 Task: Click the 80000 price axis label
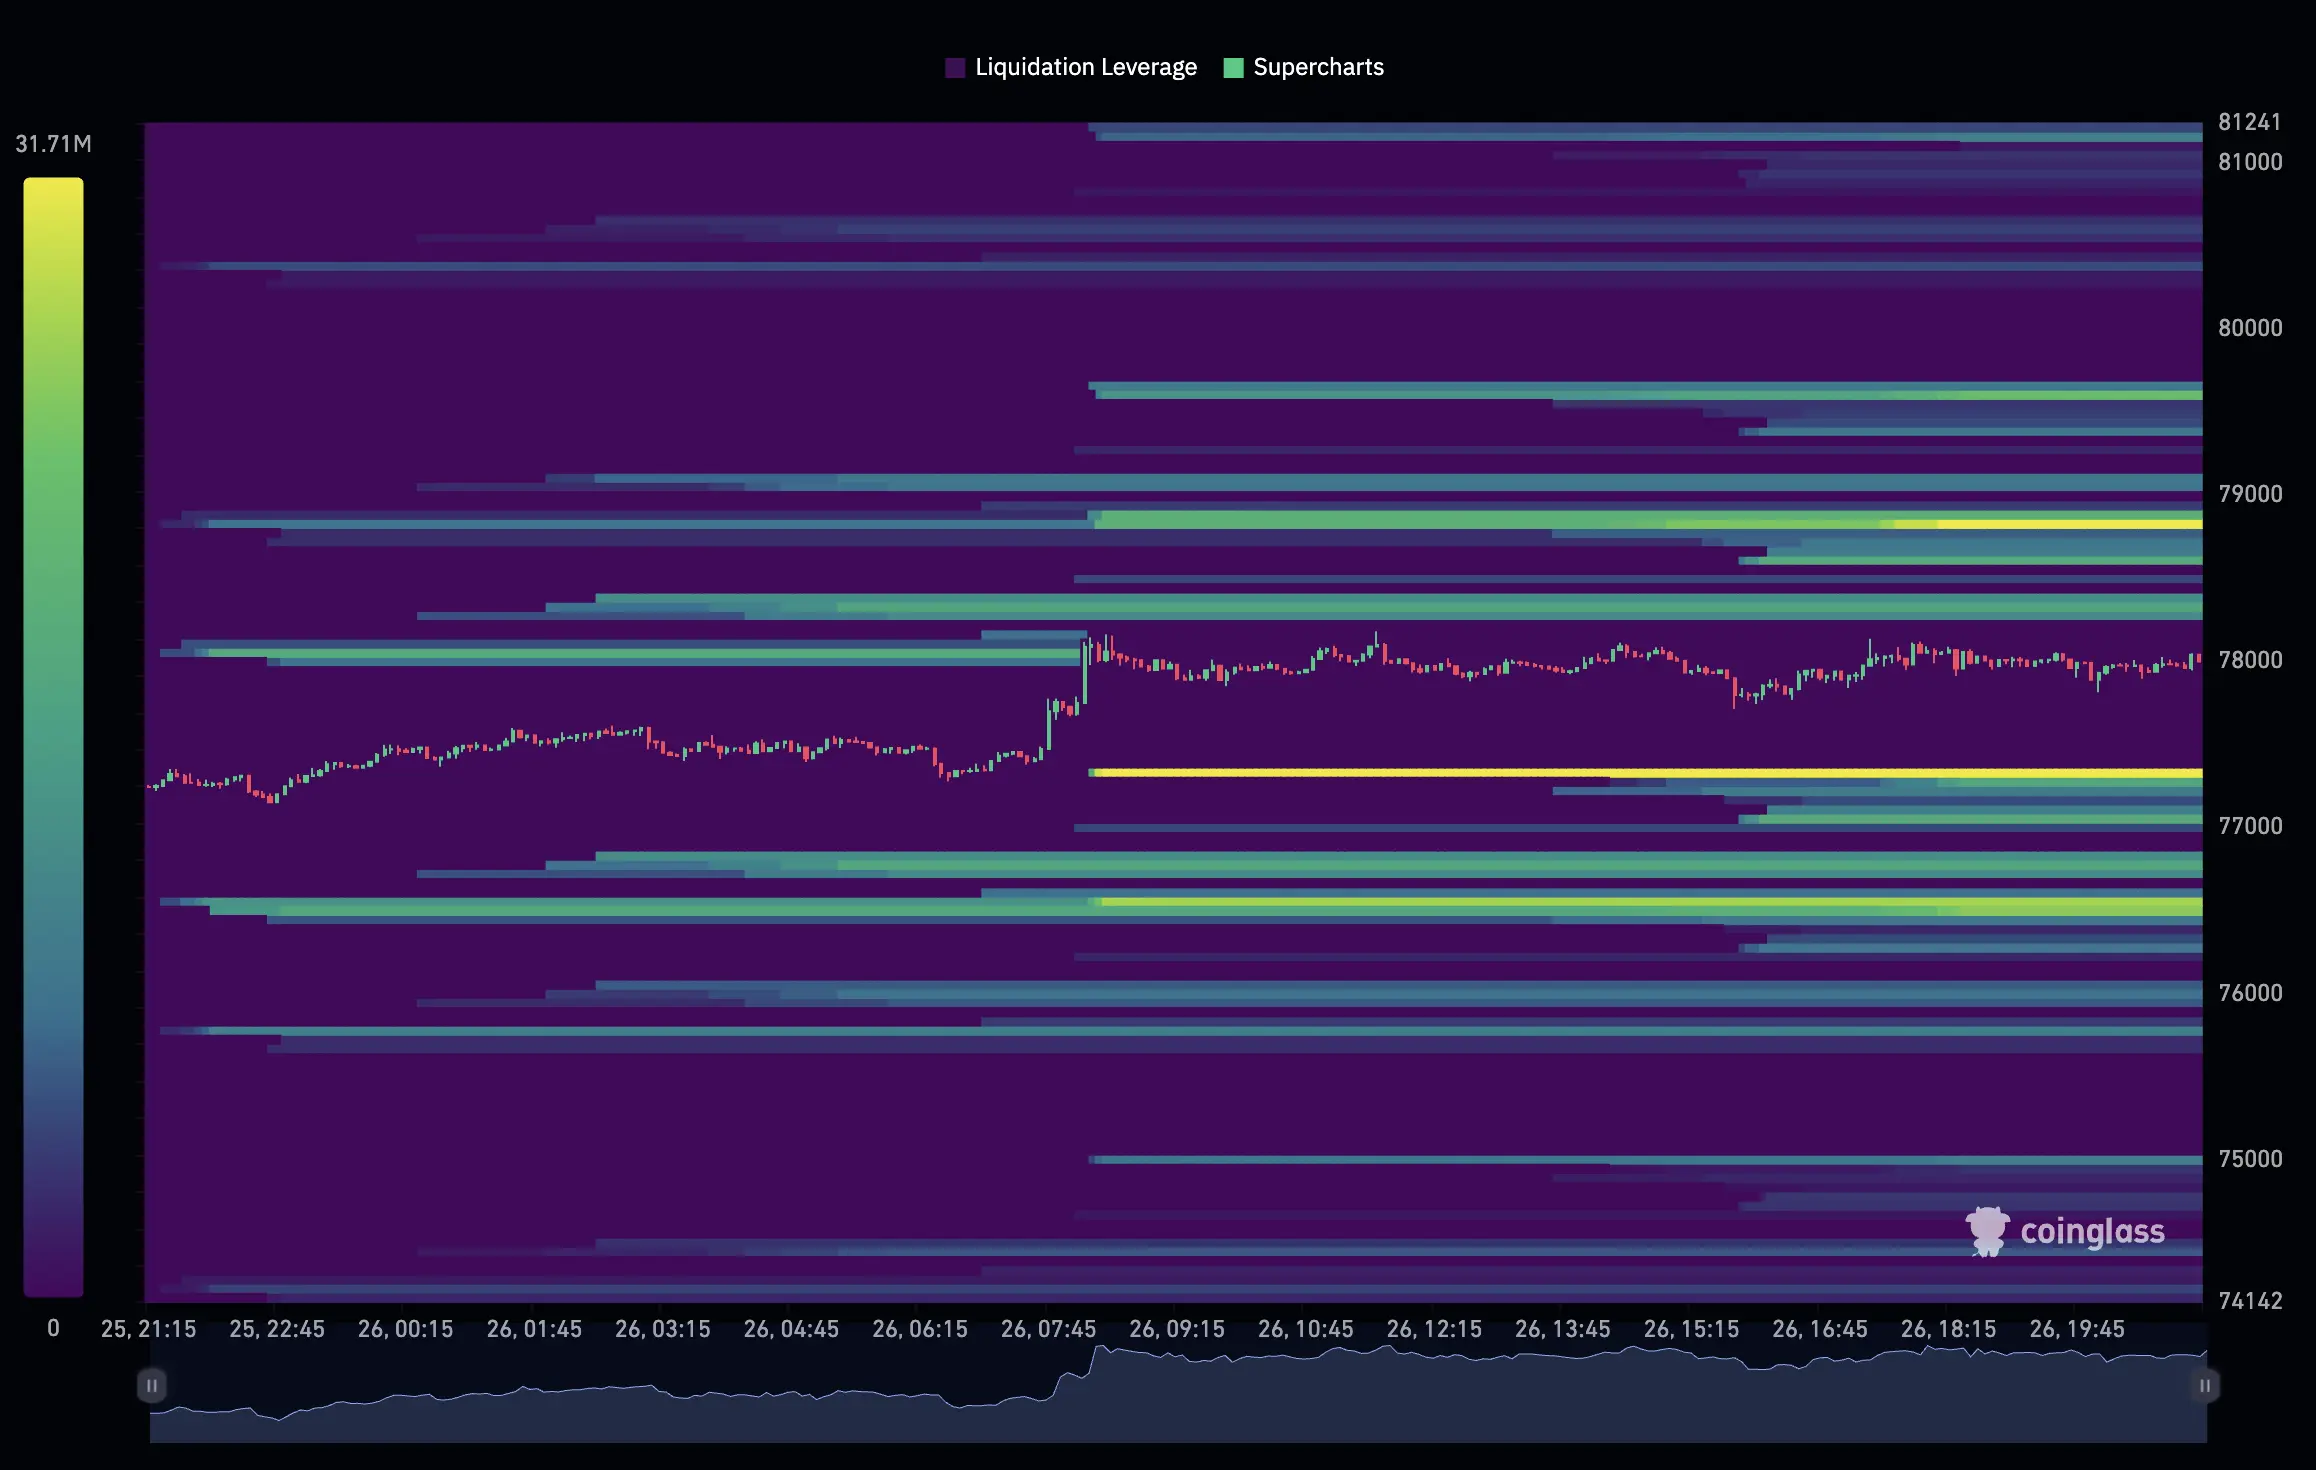click(2250, 328)
